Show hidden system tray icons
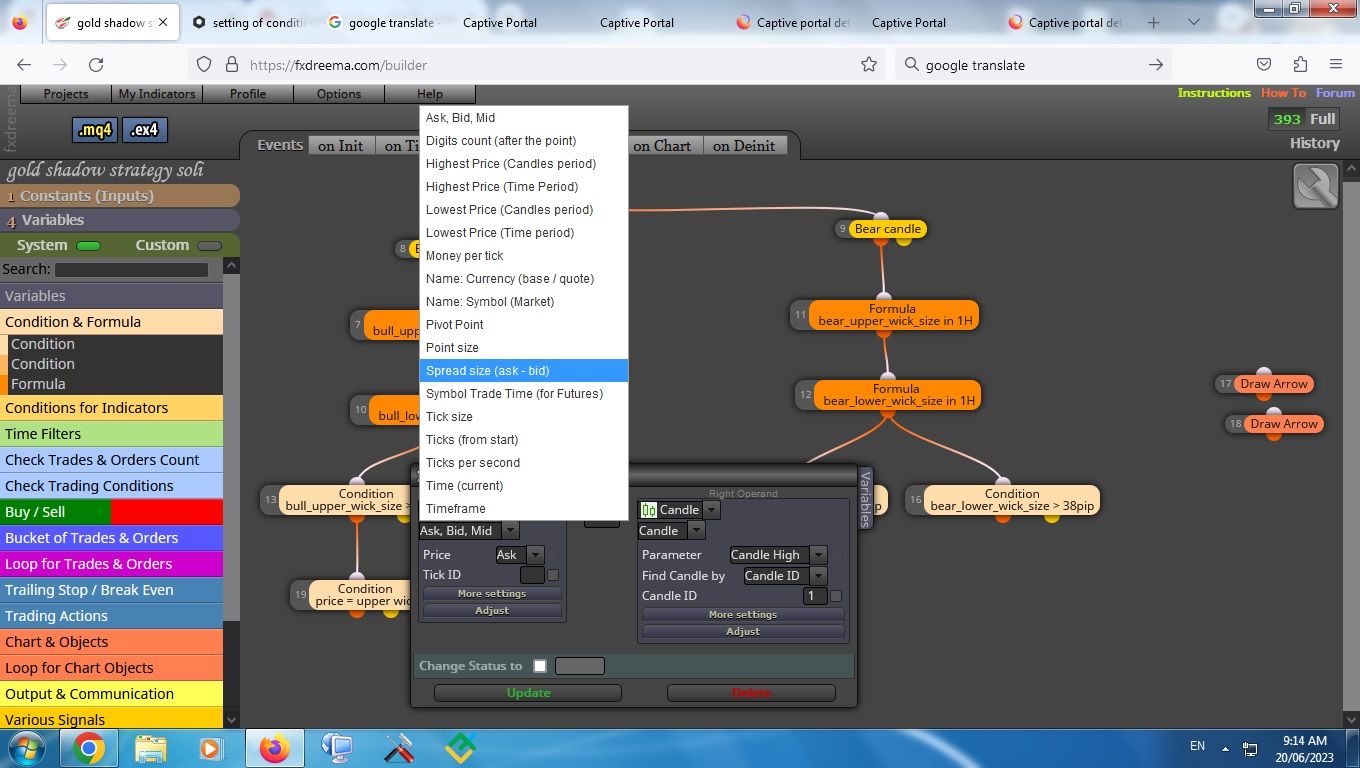Viewport: 1360px width, 768px height. coord(1223,747)
